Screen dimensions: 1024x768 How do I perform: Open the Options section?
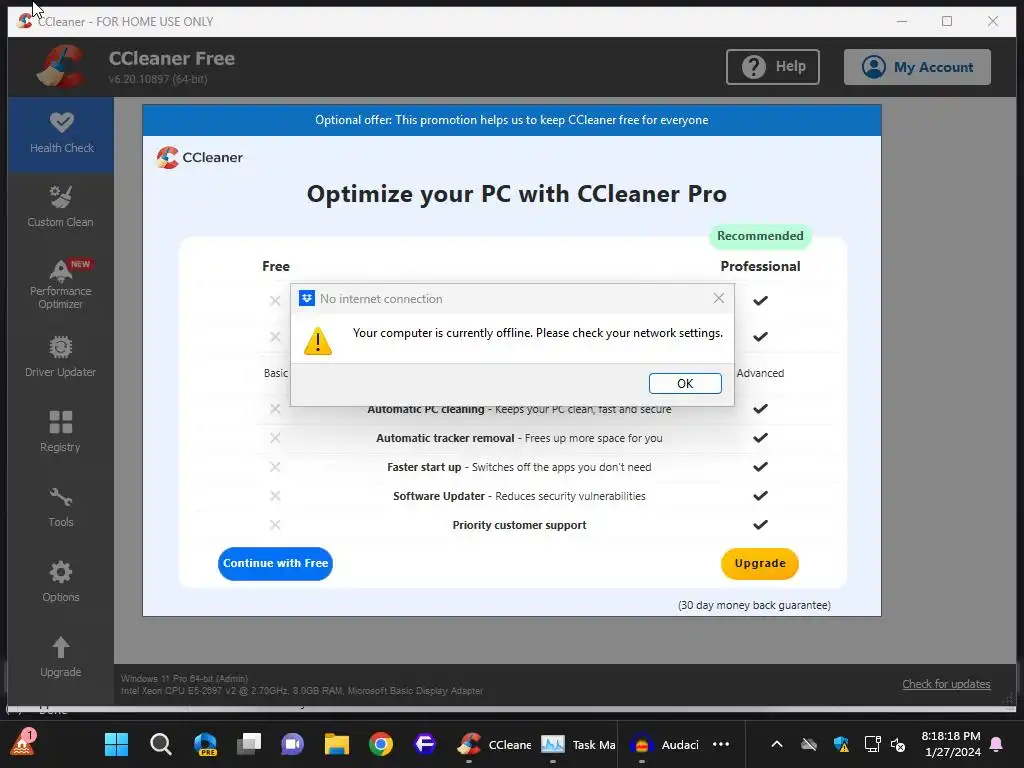point(61,582)
